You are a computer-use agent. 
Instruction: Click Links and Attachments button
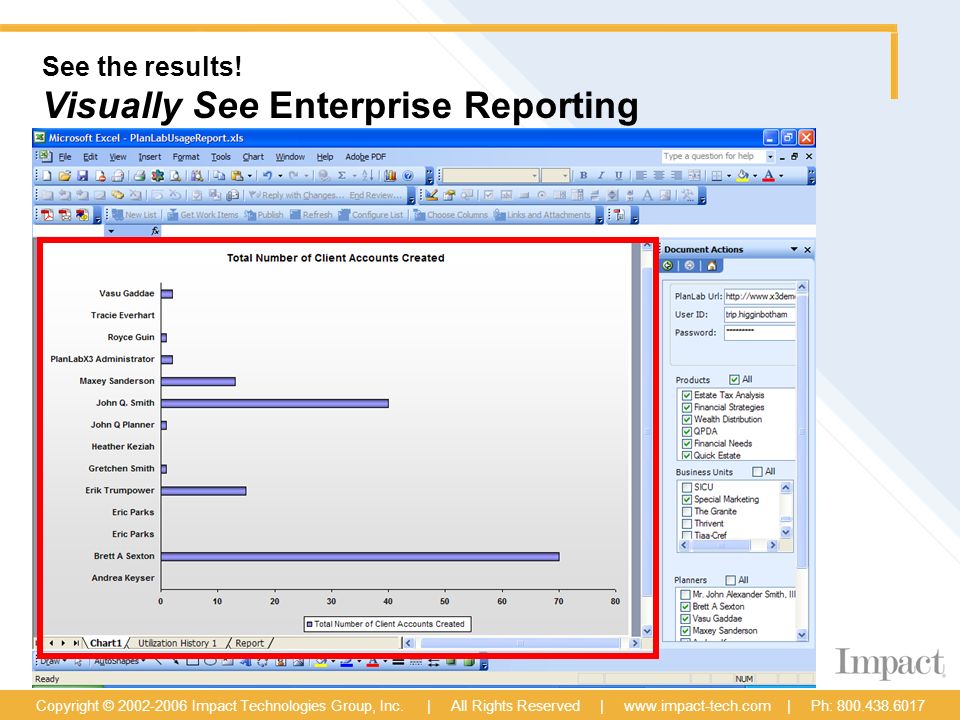(x=542, y=215)
